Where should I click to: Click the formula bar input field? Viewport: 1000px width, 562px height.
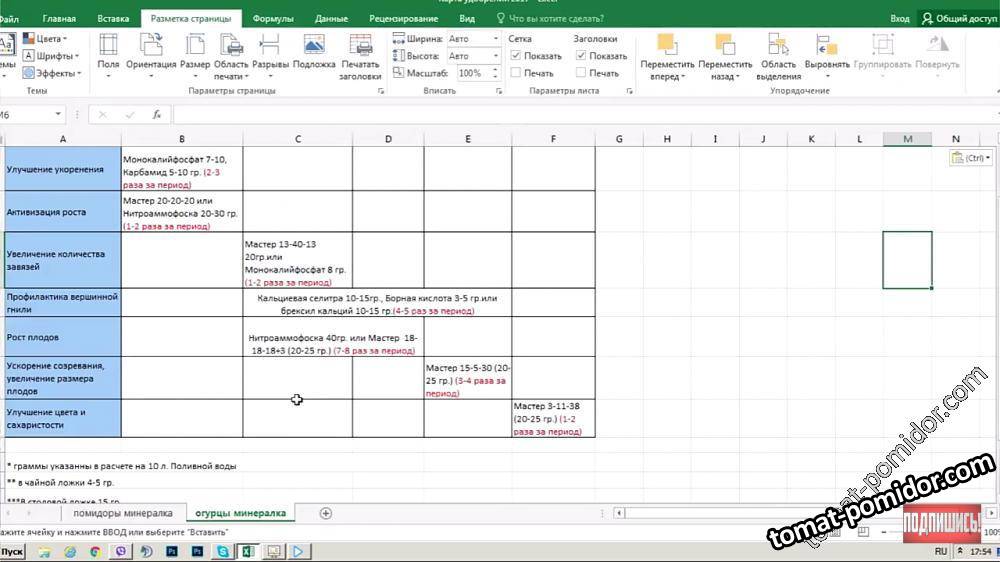click(584, 115)
